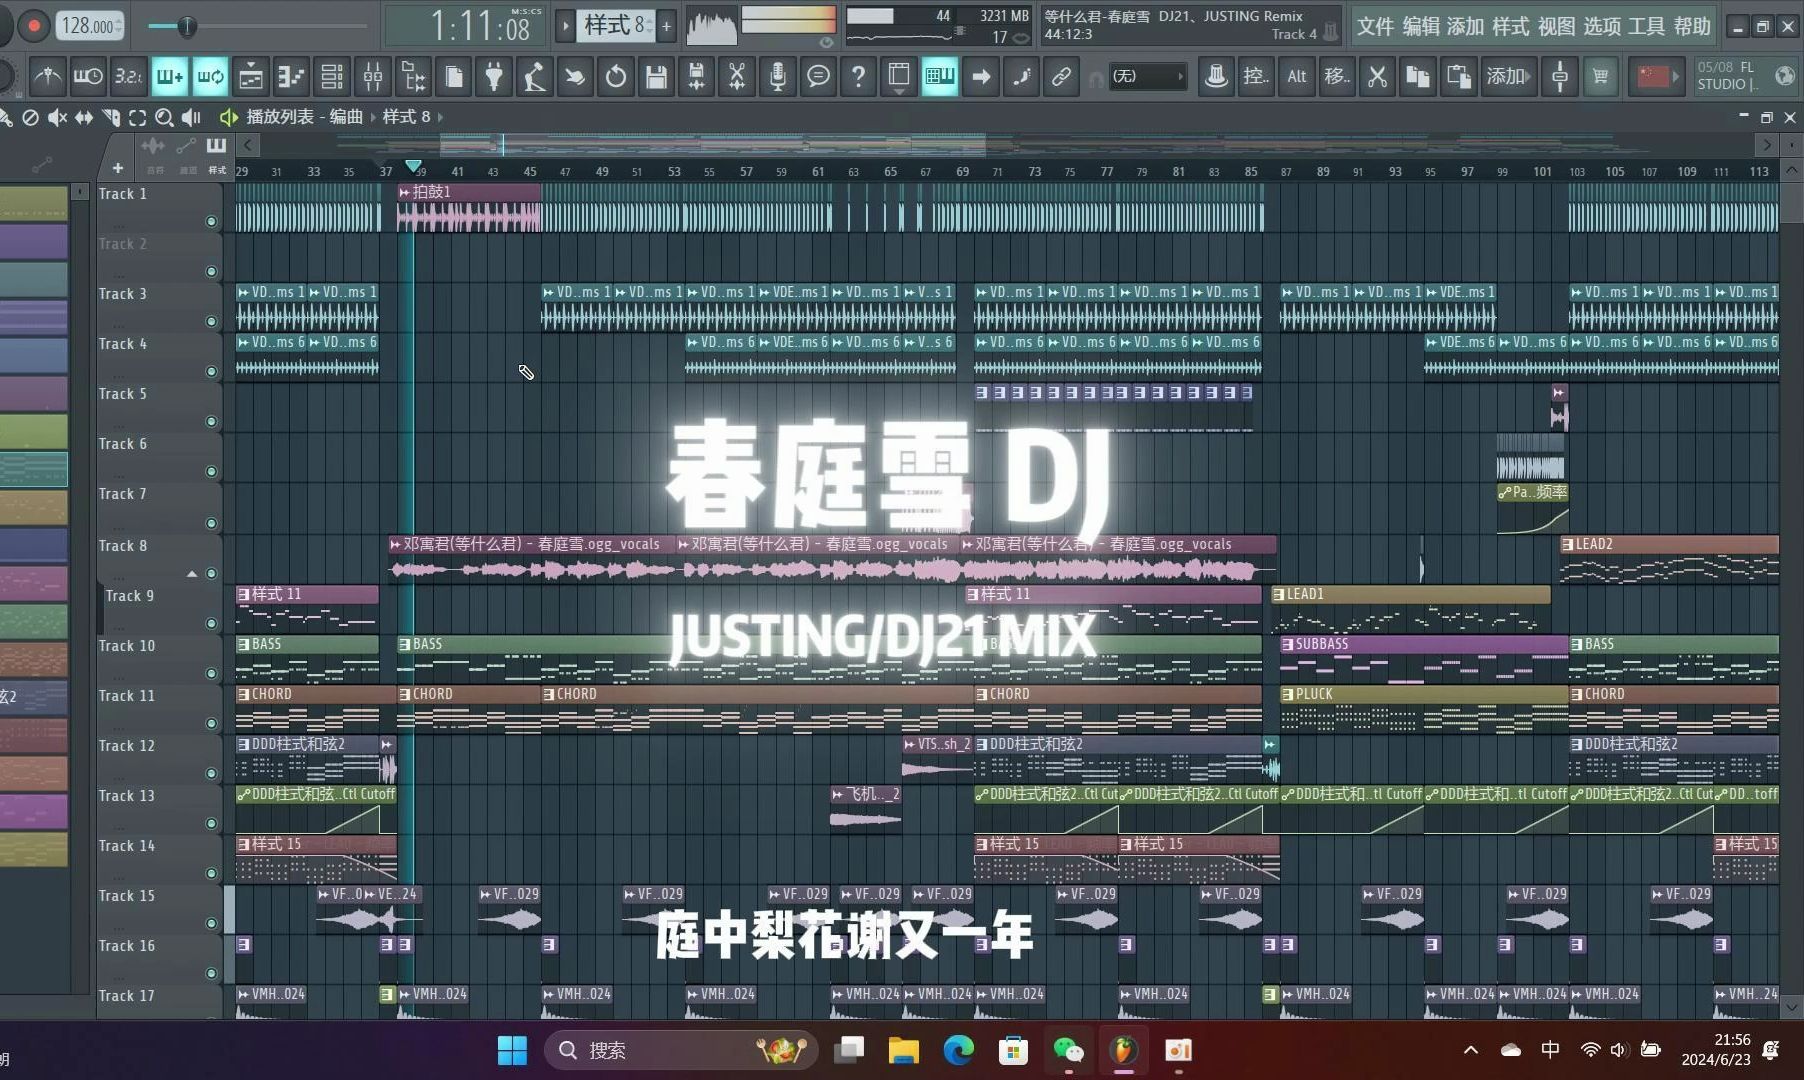1804x1080 pixels.
Task: Click the copy icon in toolbar
Action: click(x=1418, y=76)
